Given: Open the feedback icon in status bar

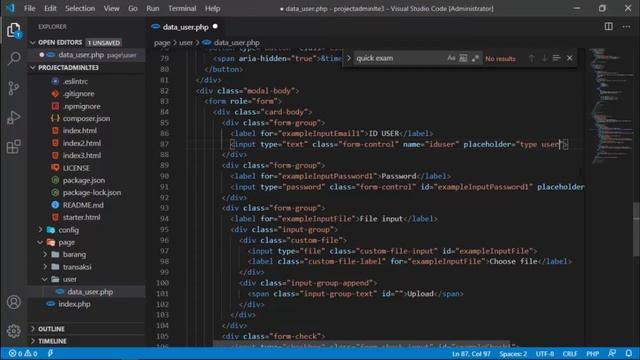Looking at the screenshot, I should point(611,353).
